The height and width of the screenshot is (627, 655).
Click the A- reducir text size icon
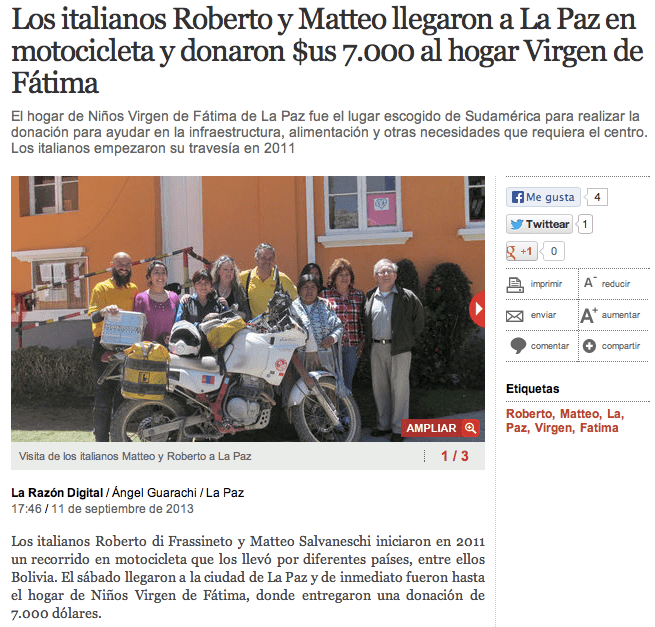tap(590, 283)
